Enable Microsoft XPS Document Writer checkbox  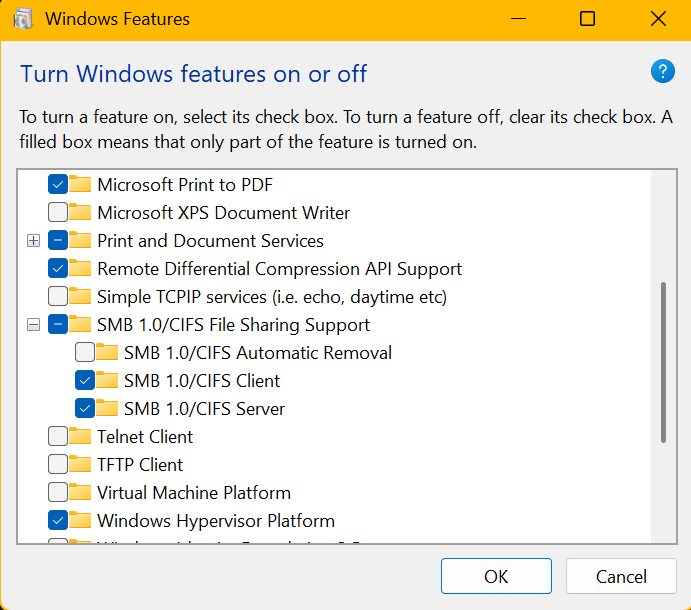[x=58, y=212]
